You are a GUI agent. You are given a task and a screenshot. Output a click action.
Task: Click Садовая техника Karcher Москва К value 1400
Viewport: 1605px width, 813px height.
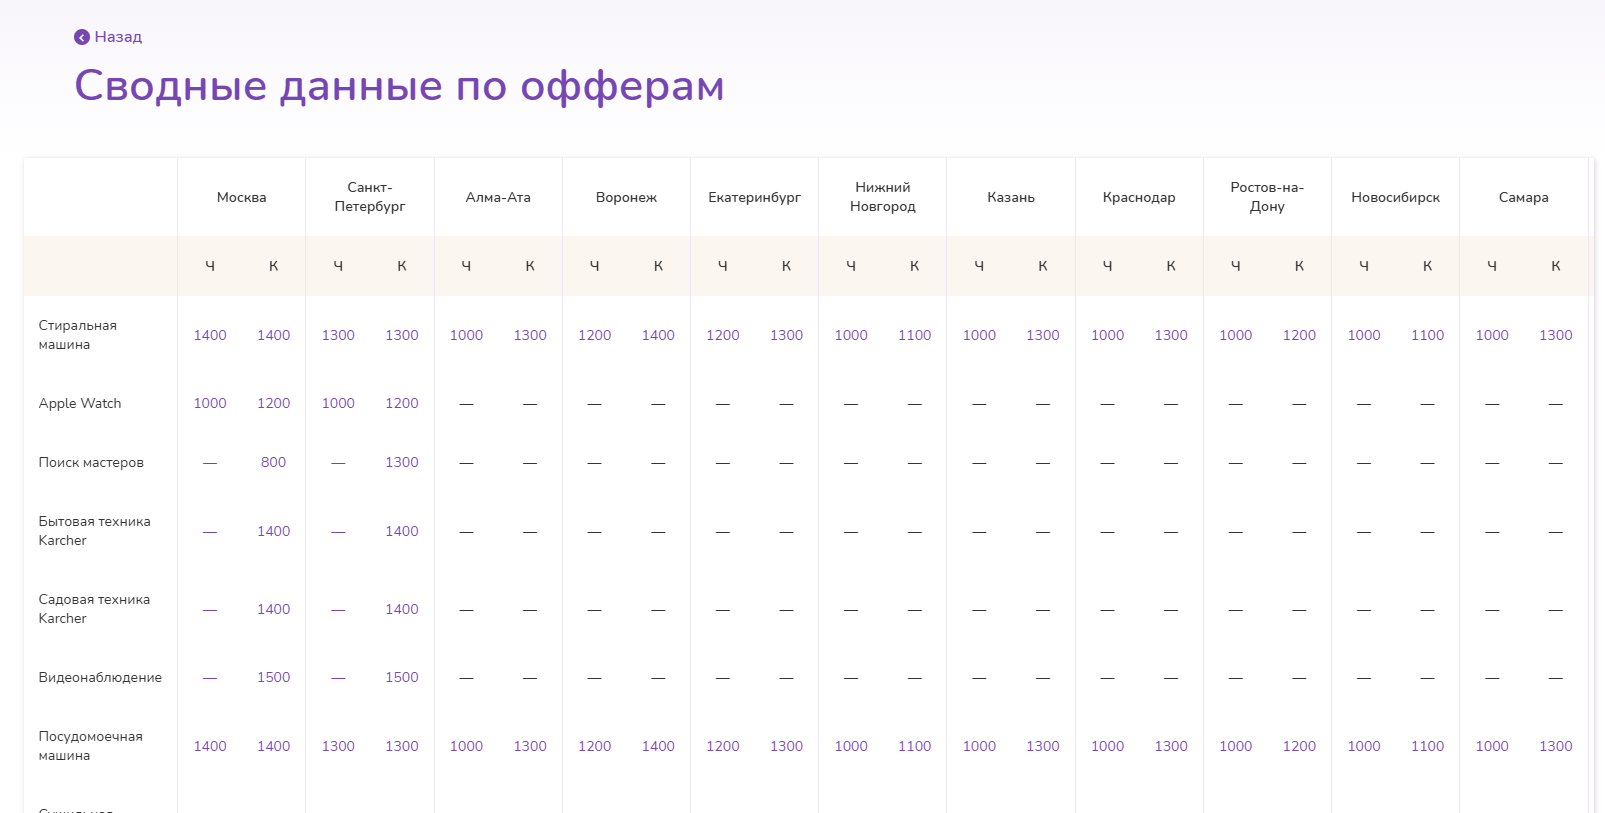tap(274, 609)
